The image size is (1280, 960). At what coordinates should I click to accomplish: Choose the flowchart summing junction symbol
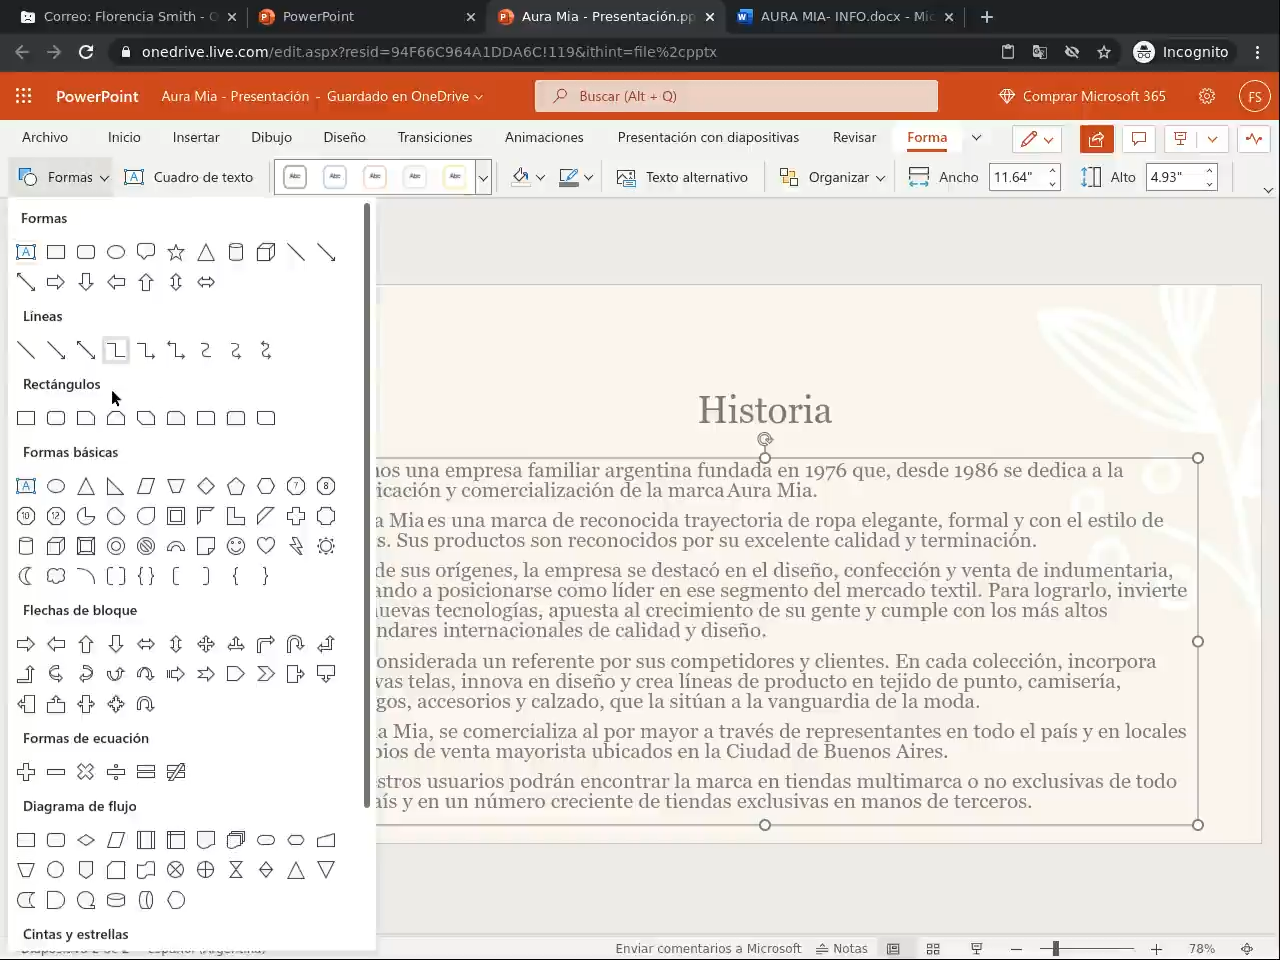176,870
